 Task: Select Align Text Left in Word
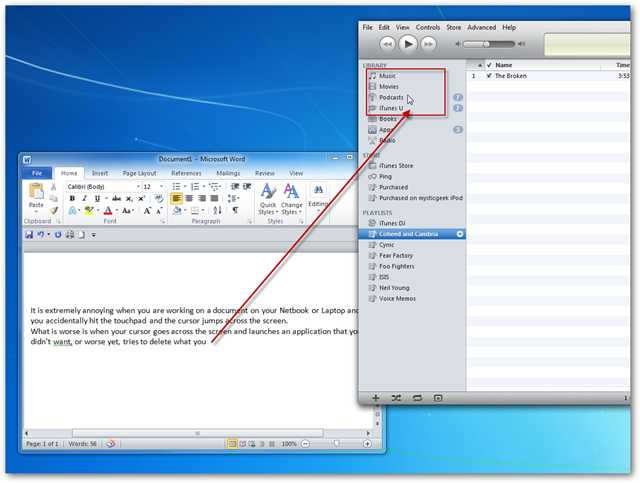(176, 198)
